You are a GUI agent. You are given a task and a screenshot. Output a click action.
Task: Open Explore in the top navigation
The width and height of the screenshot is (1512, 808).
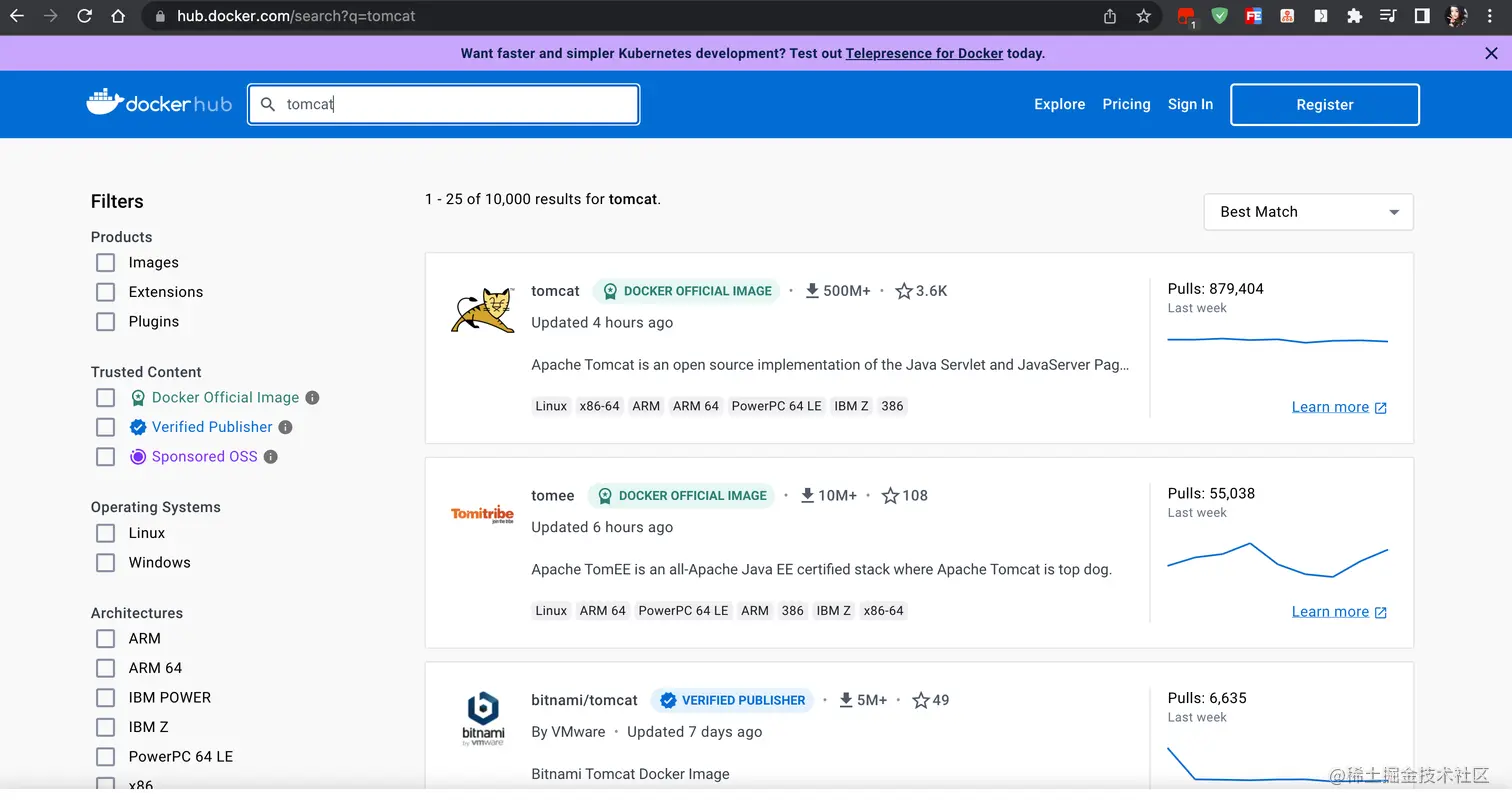click(x=1059, y=104)
